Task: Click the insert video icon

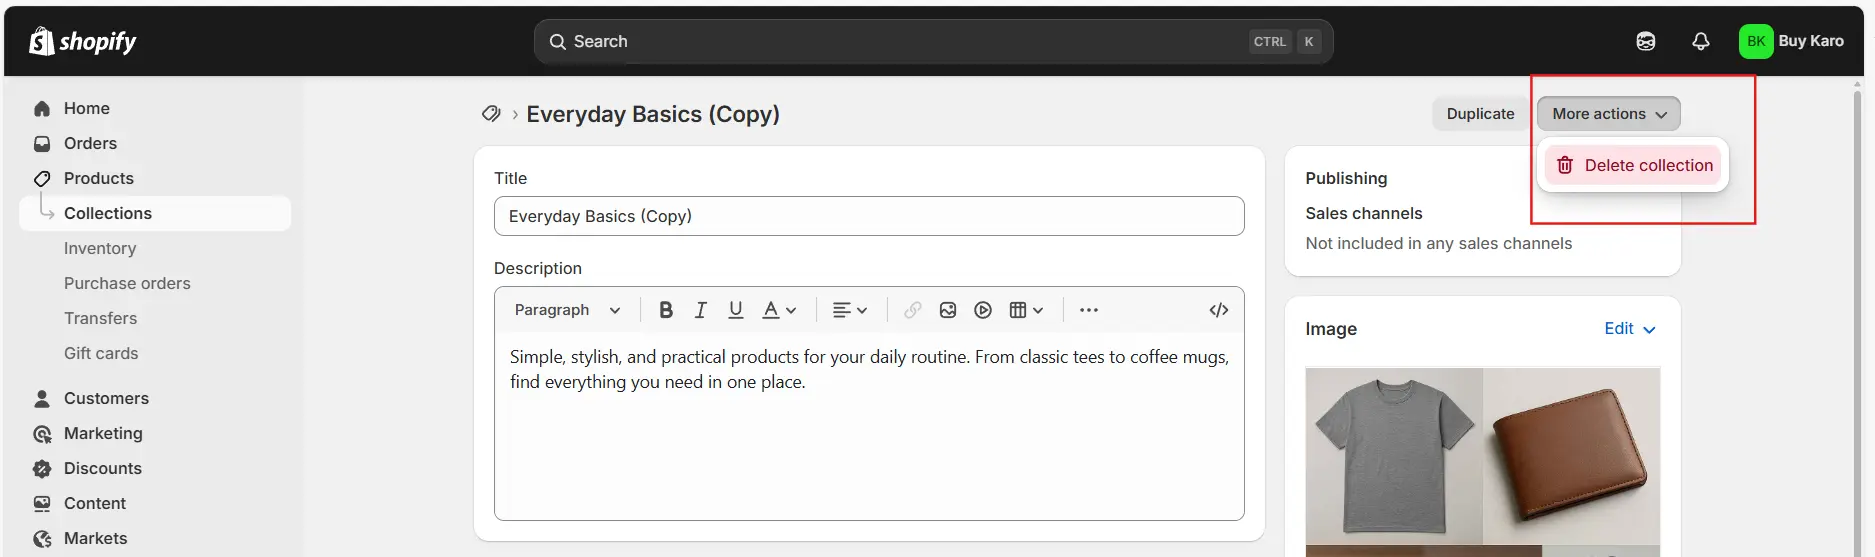Action: coord(983,310)
